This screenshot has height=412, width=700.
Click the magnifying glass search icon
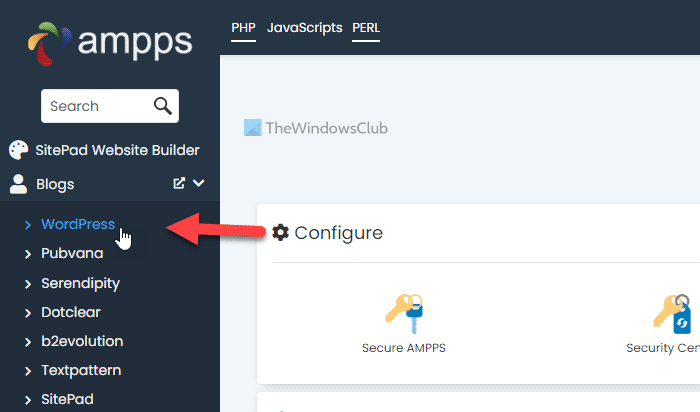point(162,106)
